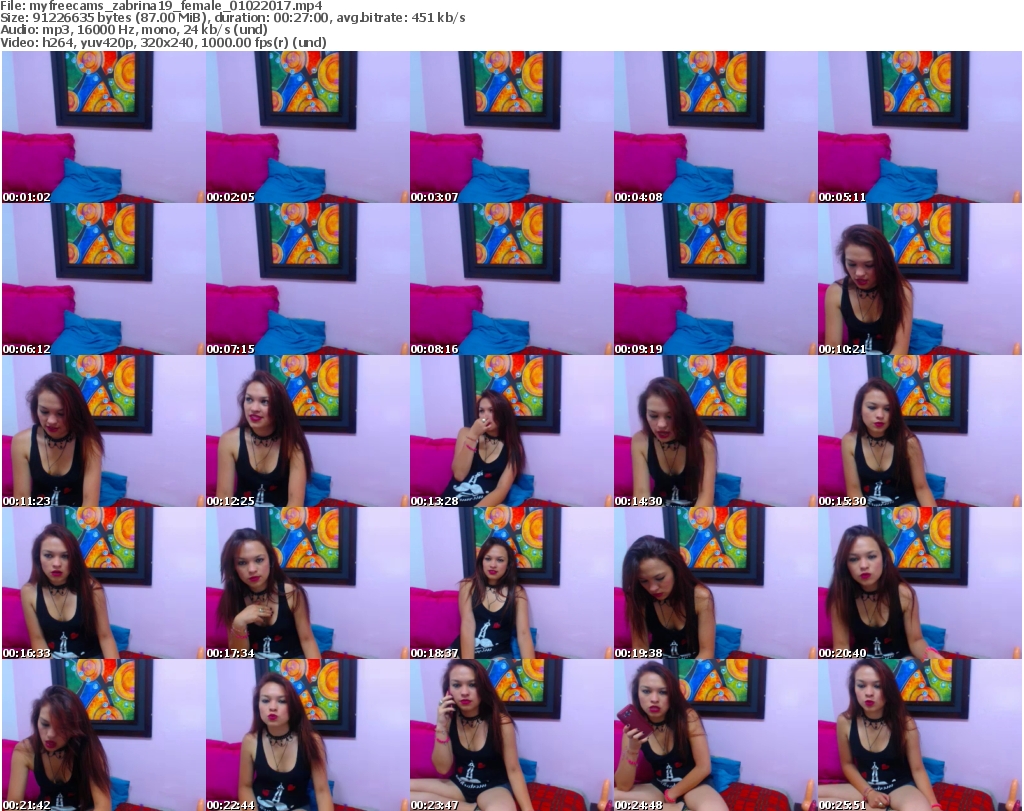Open the 00:14:30 frame
Viewport: 1024px width, 811px height.
click(x=716, y=432)
